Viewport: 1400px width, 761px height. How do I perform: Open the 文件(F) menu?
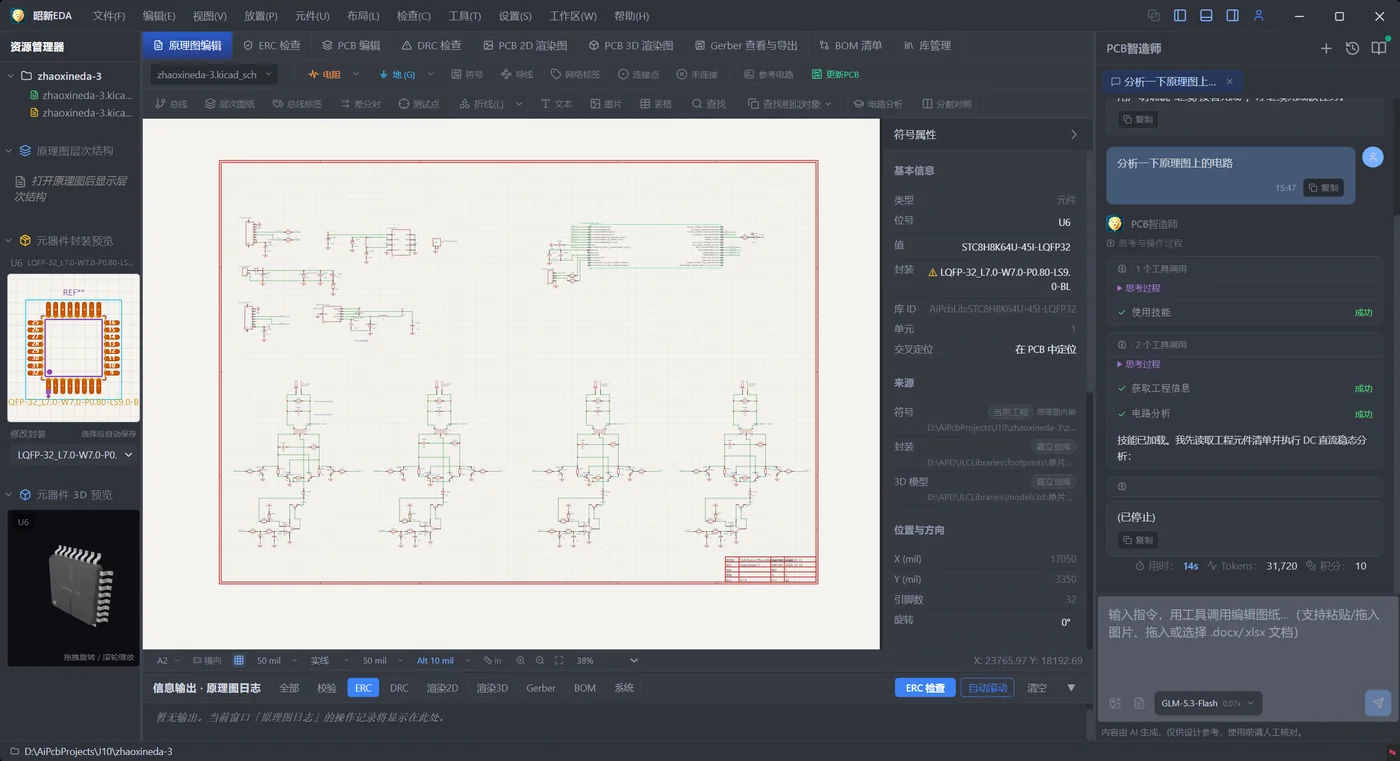[109, 16]
